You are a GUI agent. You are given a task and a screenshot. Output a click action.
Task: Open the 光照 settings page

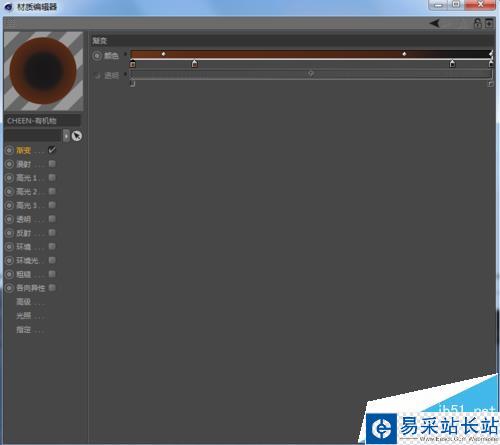(23, 316)
